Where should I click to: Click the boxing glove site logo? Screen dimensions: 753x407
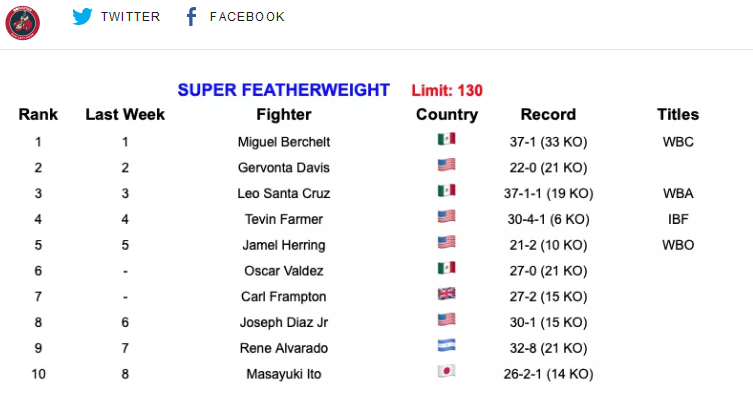point(23,23)
